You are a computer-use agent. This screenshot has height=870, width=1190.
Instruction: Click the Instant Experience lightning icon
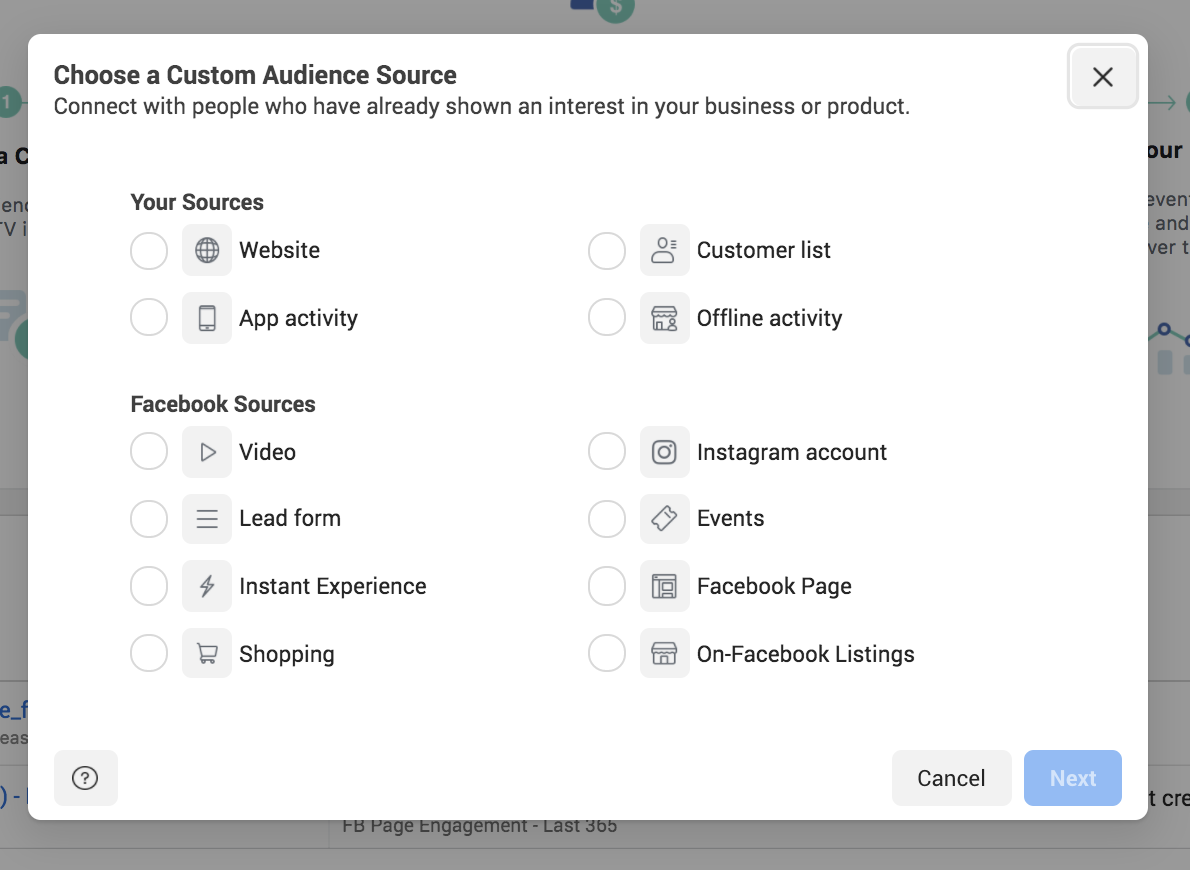click(x=207, y=586)
